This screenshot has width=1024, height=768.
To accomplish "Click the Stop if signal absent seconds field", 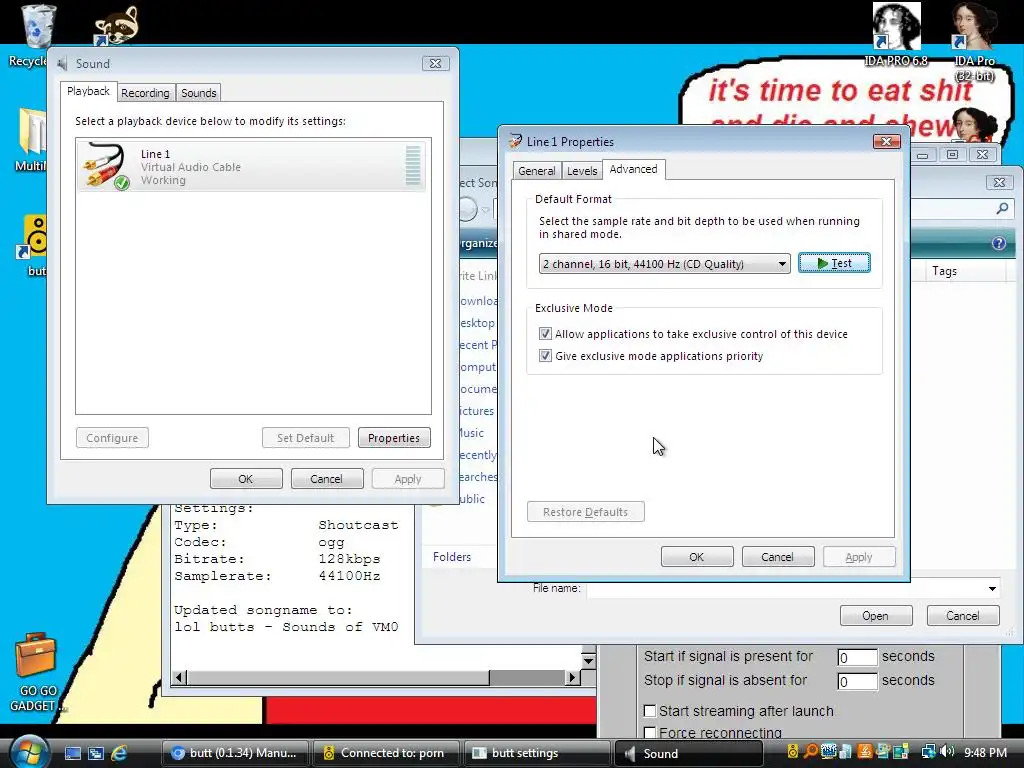I will 857,681.
